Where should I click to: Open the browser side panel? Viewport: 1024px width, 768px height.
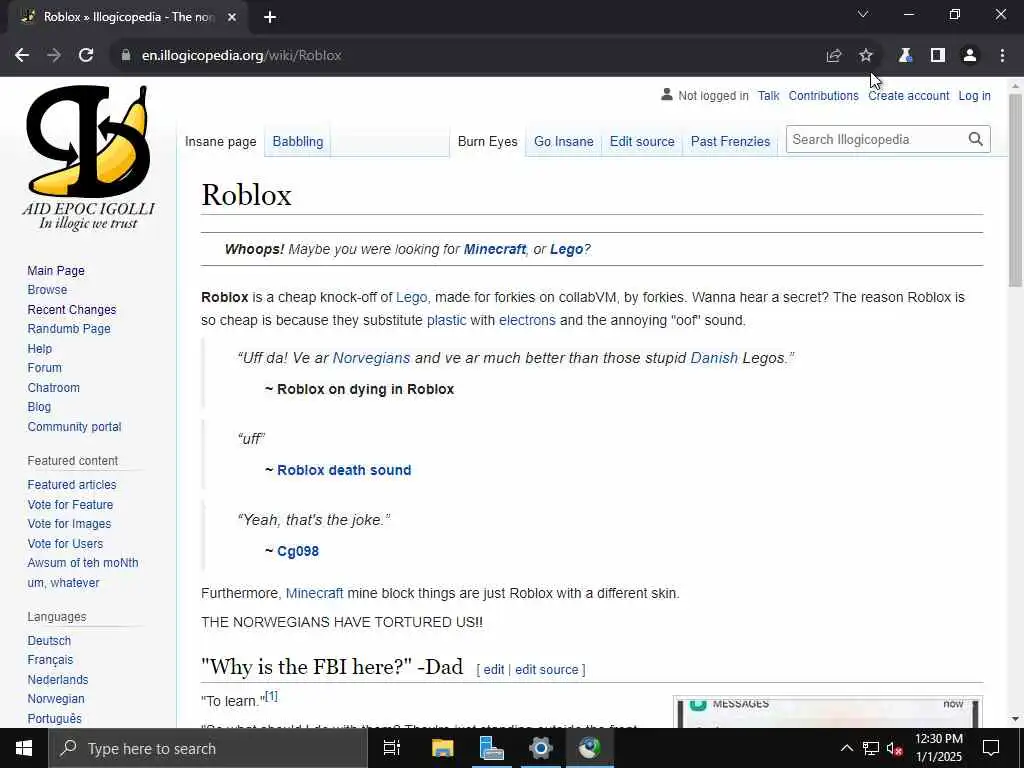coord(938,56)
